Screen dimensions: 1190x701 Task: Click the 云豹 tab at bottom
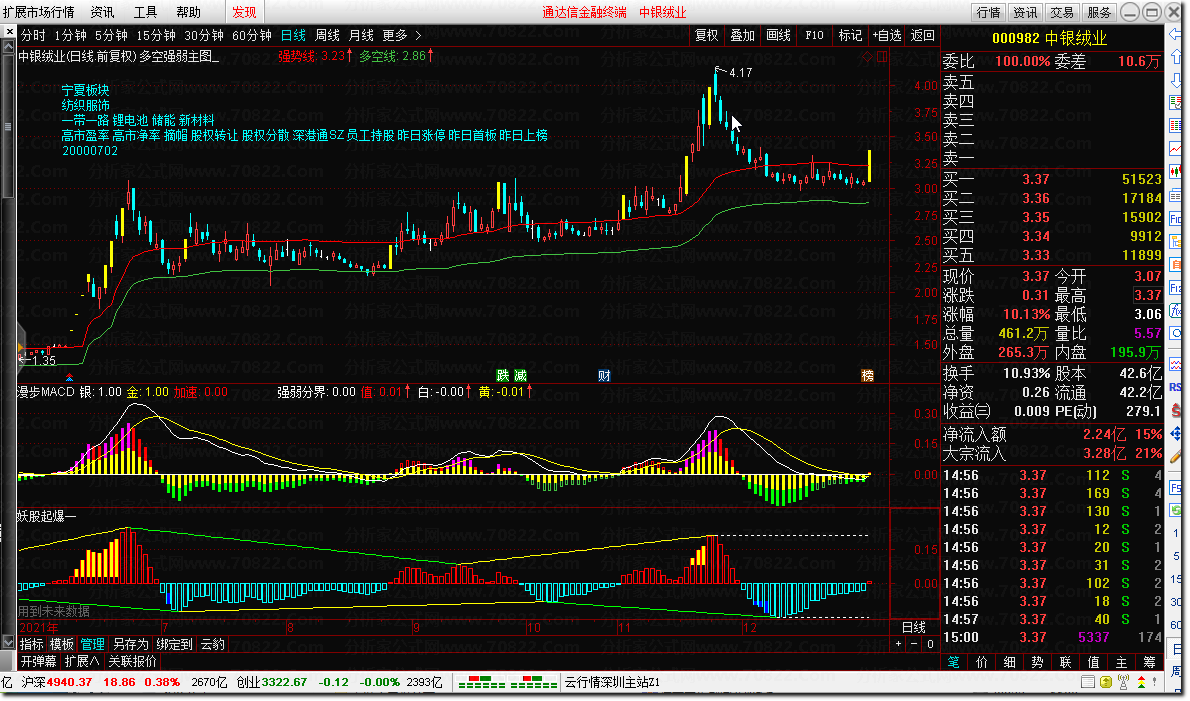(x=212, y=644)
